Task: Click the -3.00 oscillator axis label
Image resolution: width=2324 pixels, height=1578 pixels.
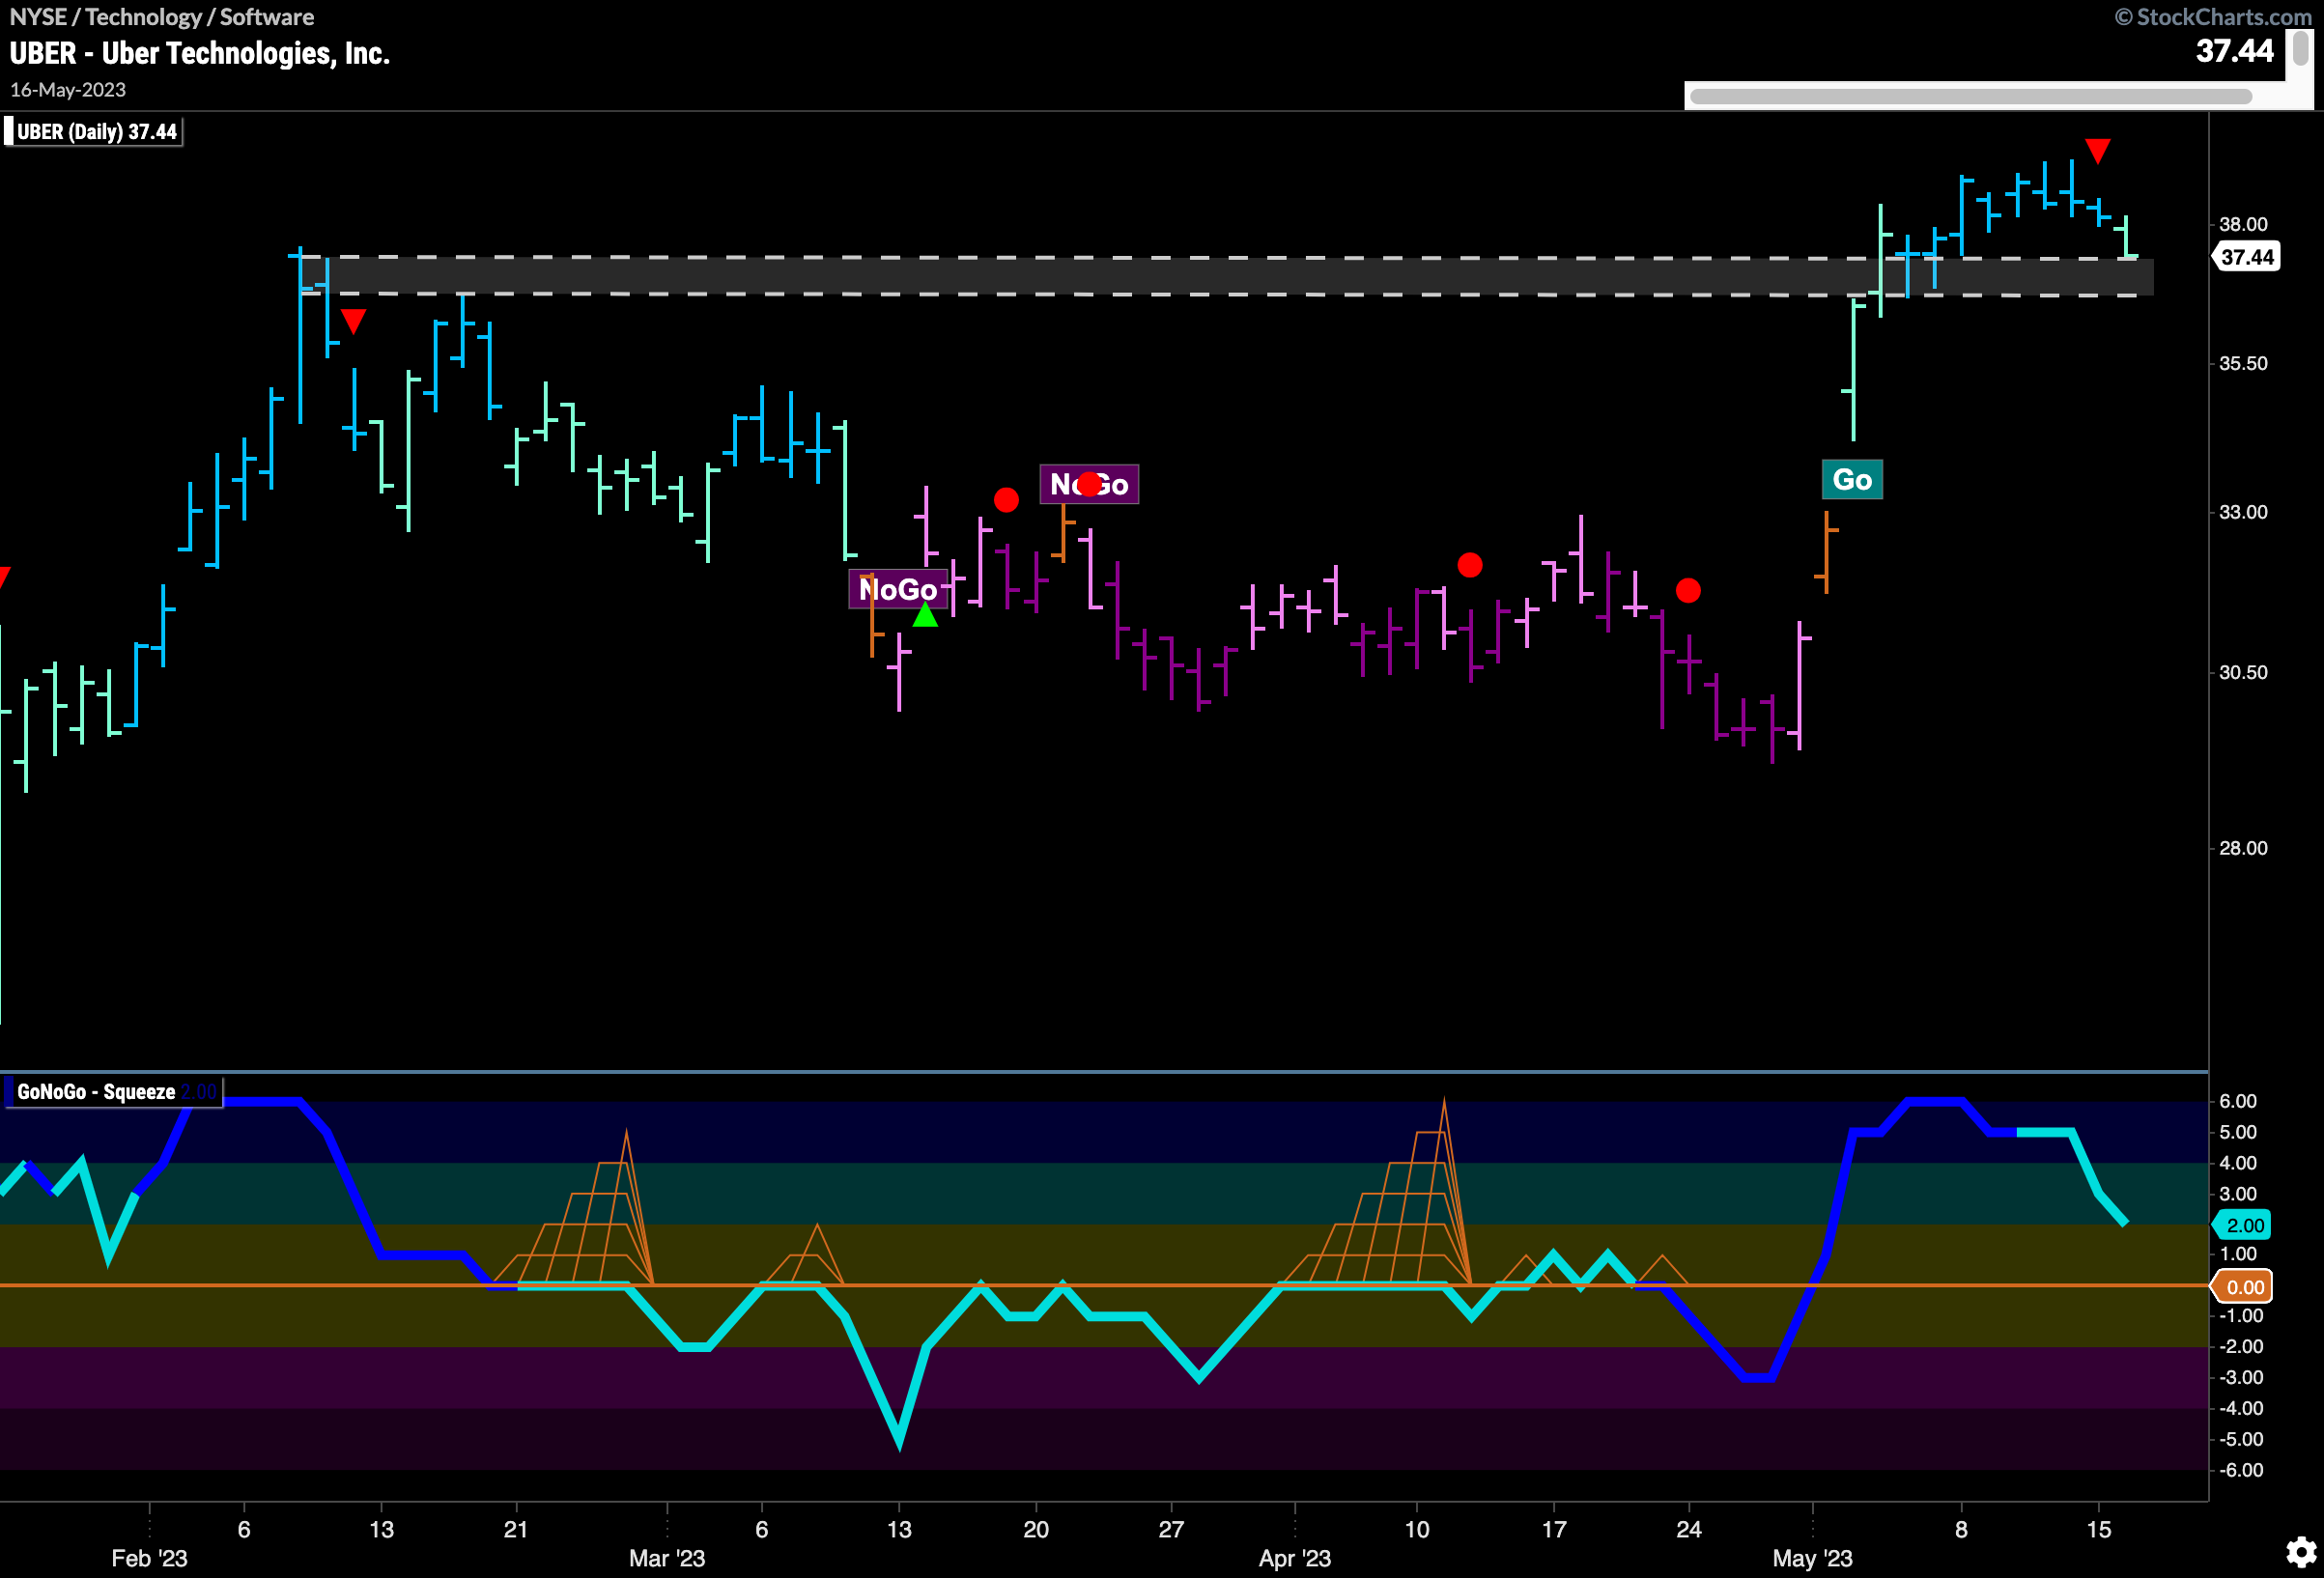Action: [x=2240, y=1377]
